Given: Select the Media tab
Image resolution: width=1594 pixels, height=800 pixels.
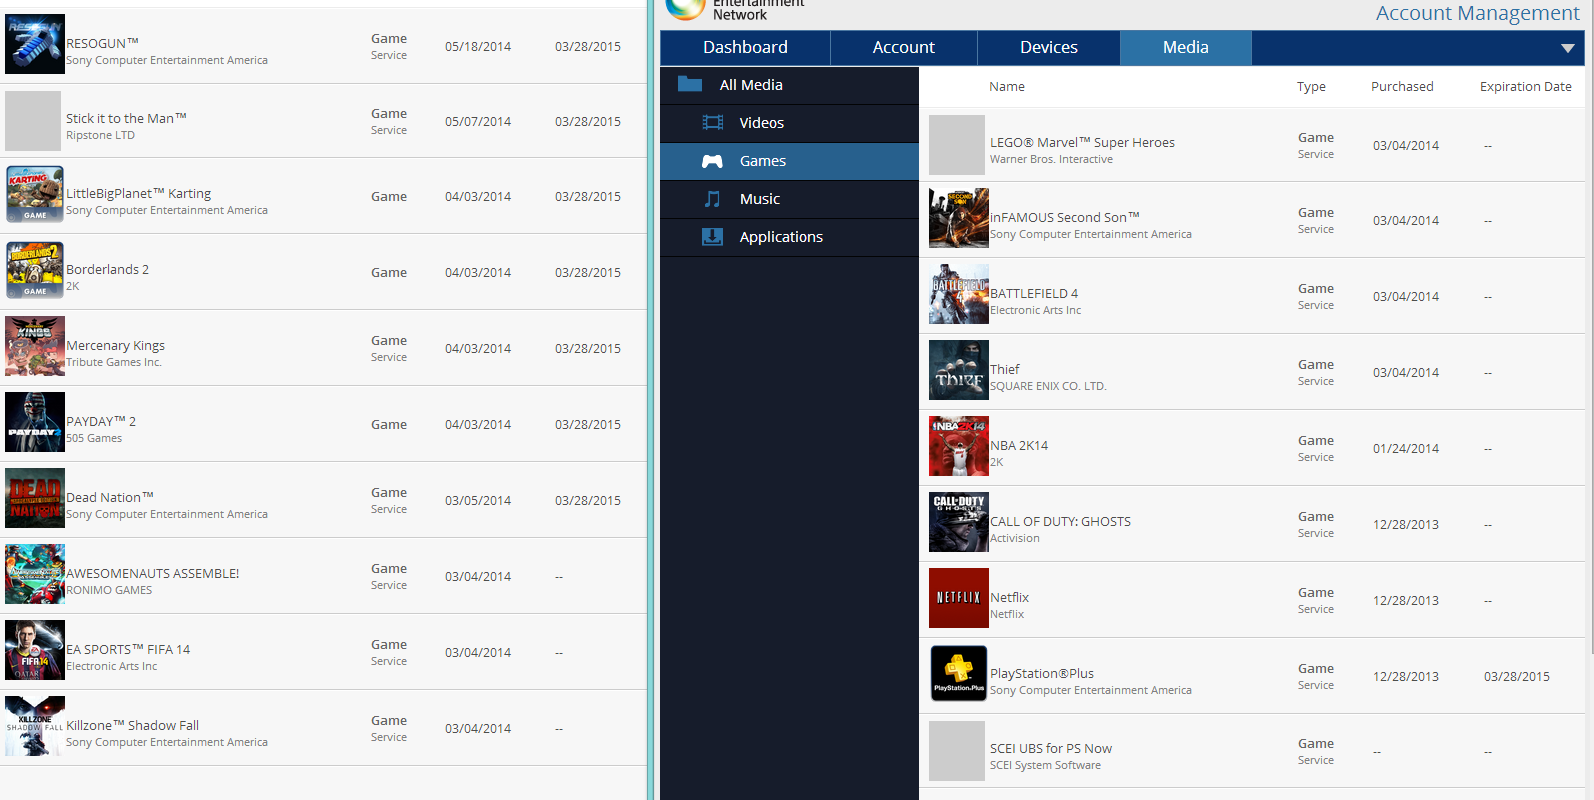Looking at the screenshot, I should pos(1185,48).
